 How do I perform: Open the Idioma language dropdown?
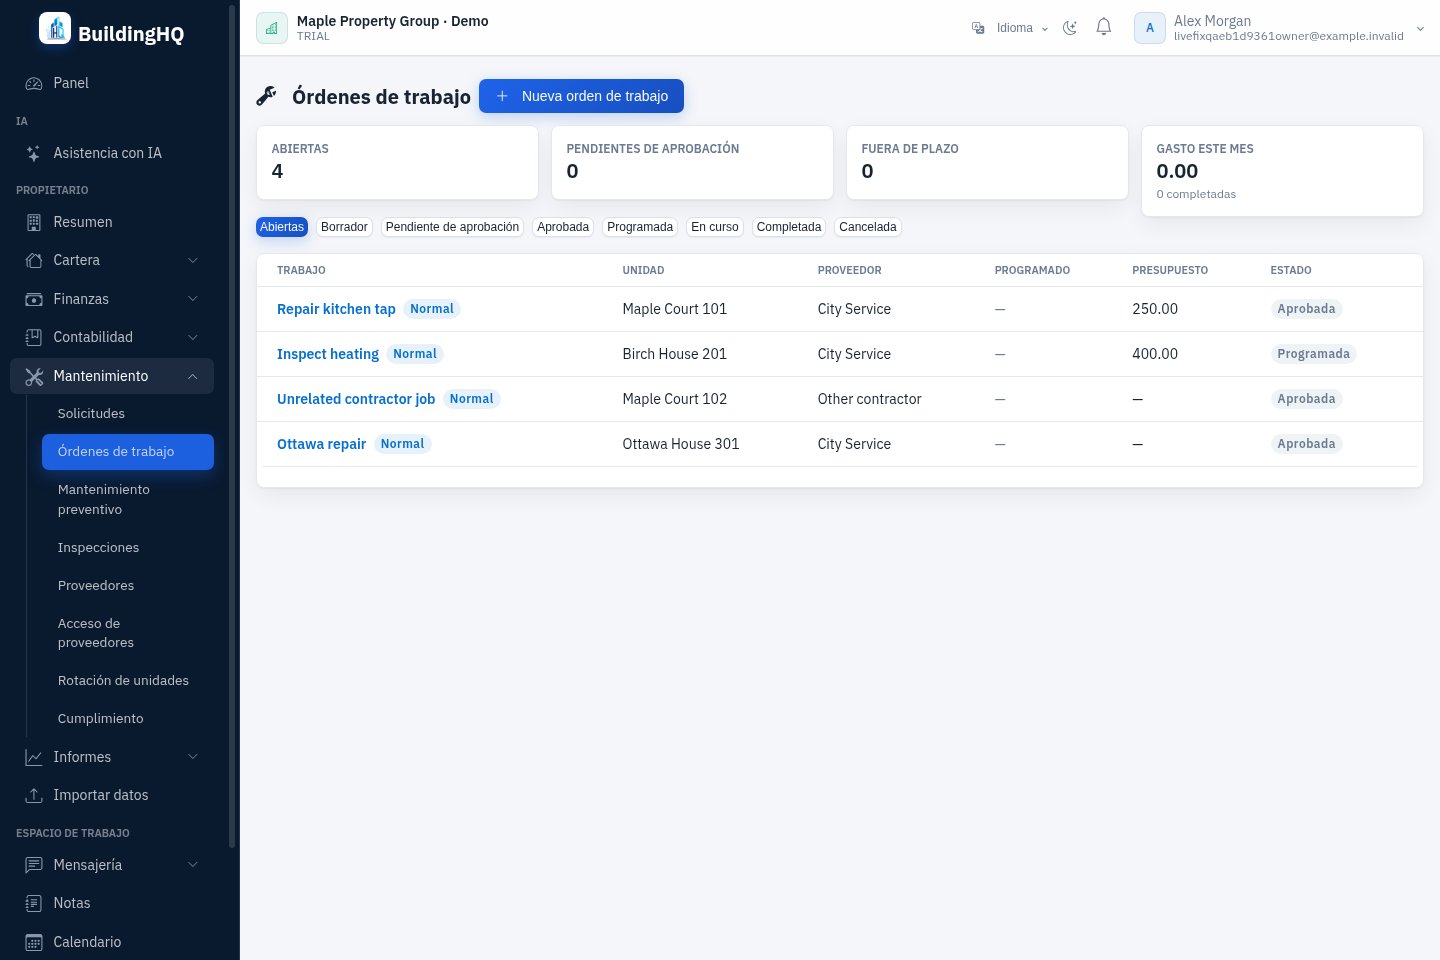point(1010,28)
